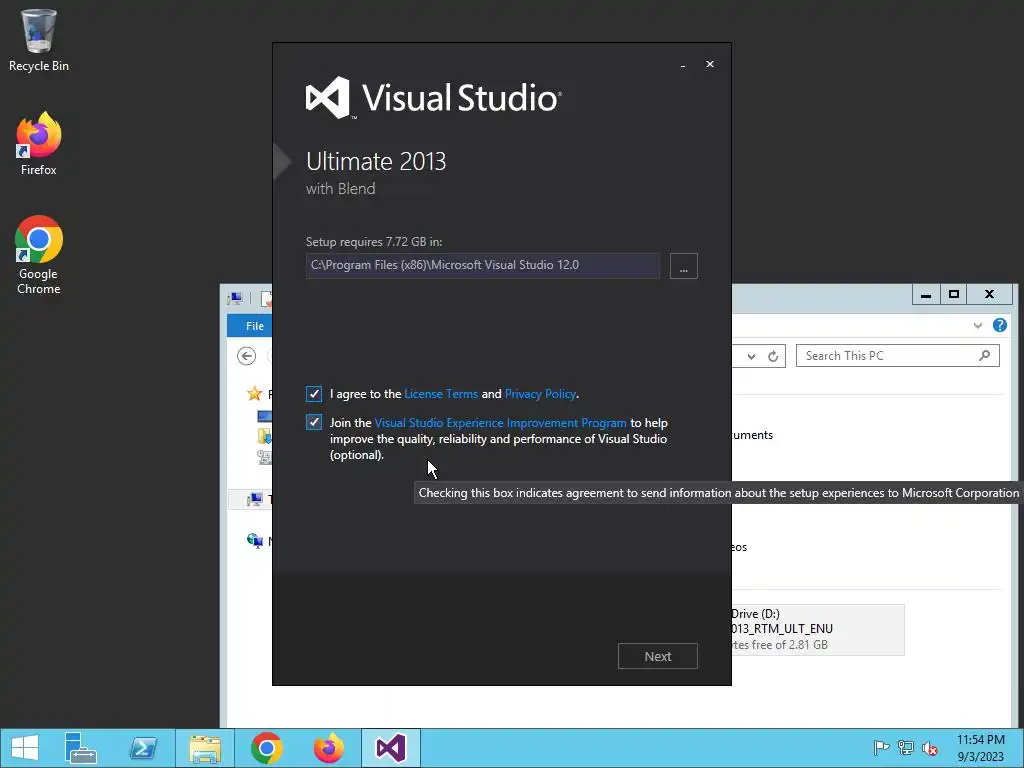This screenshot has height=768, width=1024.
Task: Go back in the File Explorer window
Action: coord(246,356)
